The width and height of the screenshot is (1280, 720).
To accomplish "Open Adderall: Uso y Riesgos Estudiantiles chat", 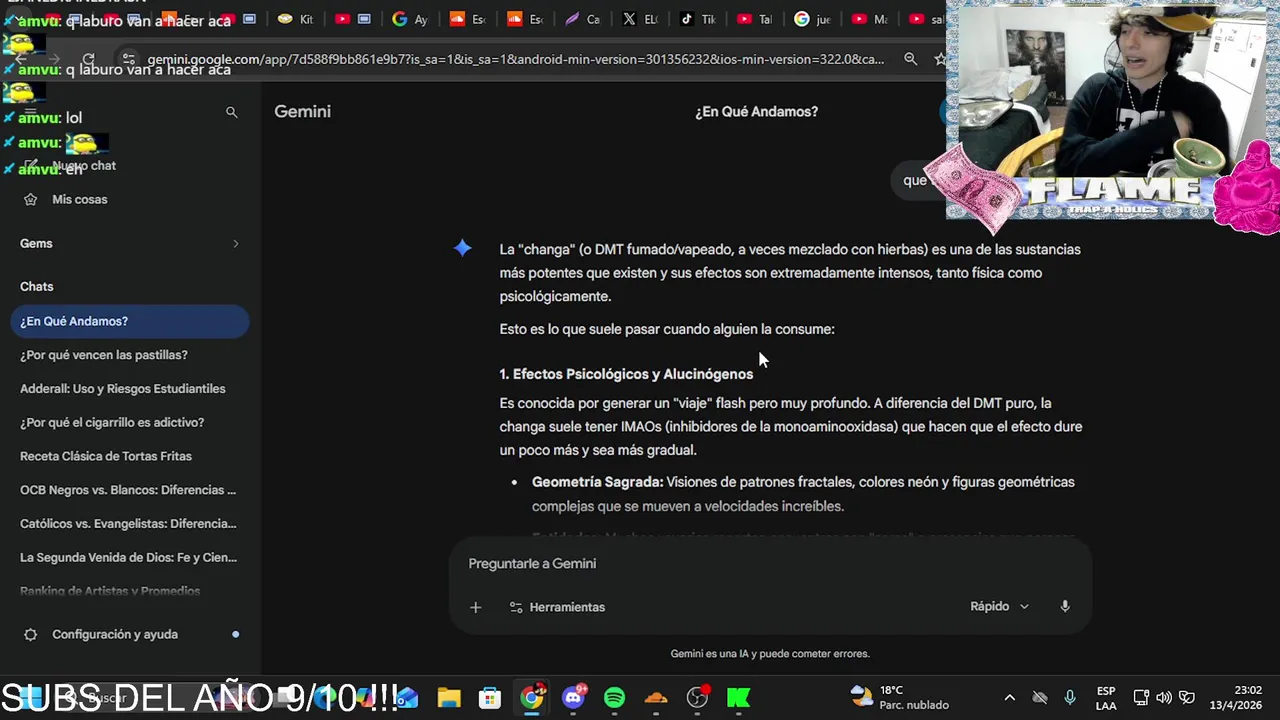I will point(129,389).
